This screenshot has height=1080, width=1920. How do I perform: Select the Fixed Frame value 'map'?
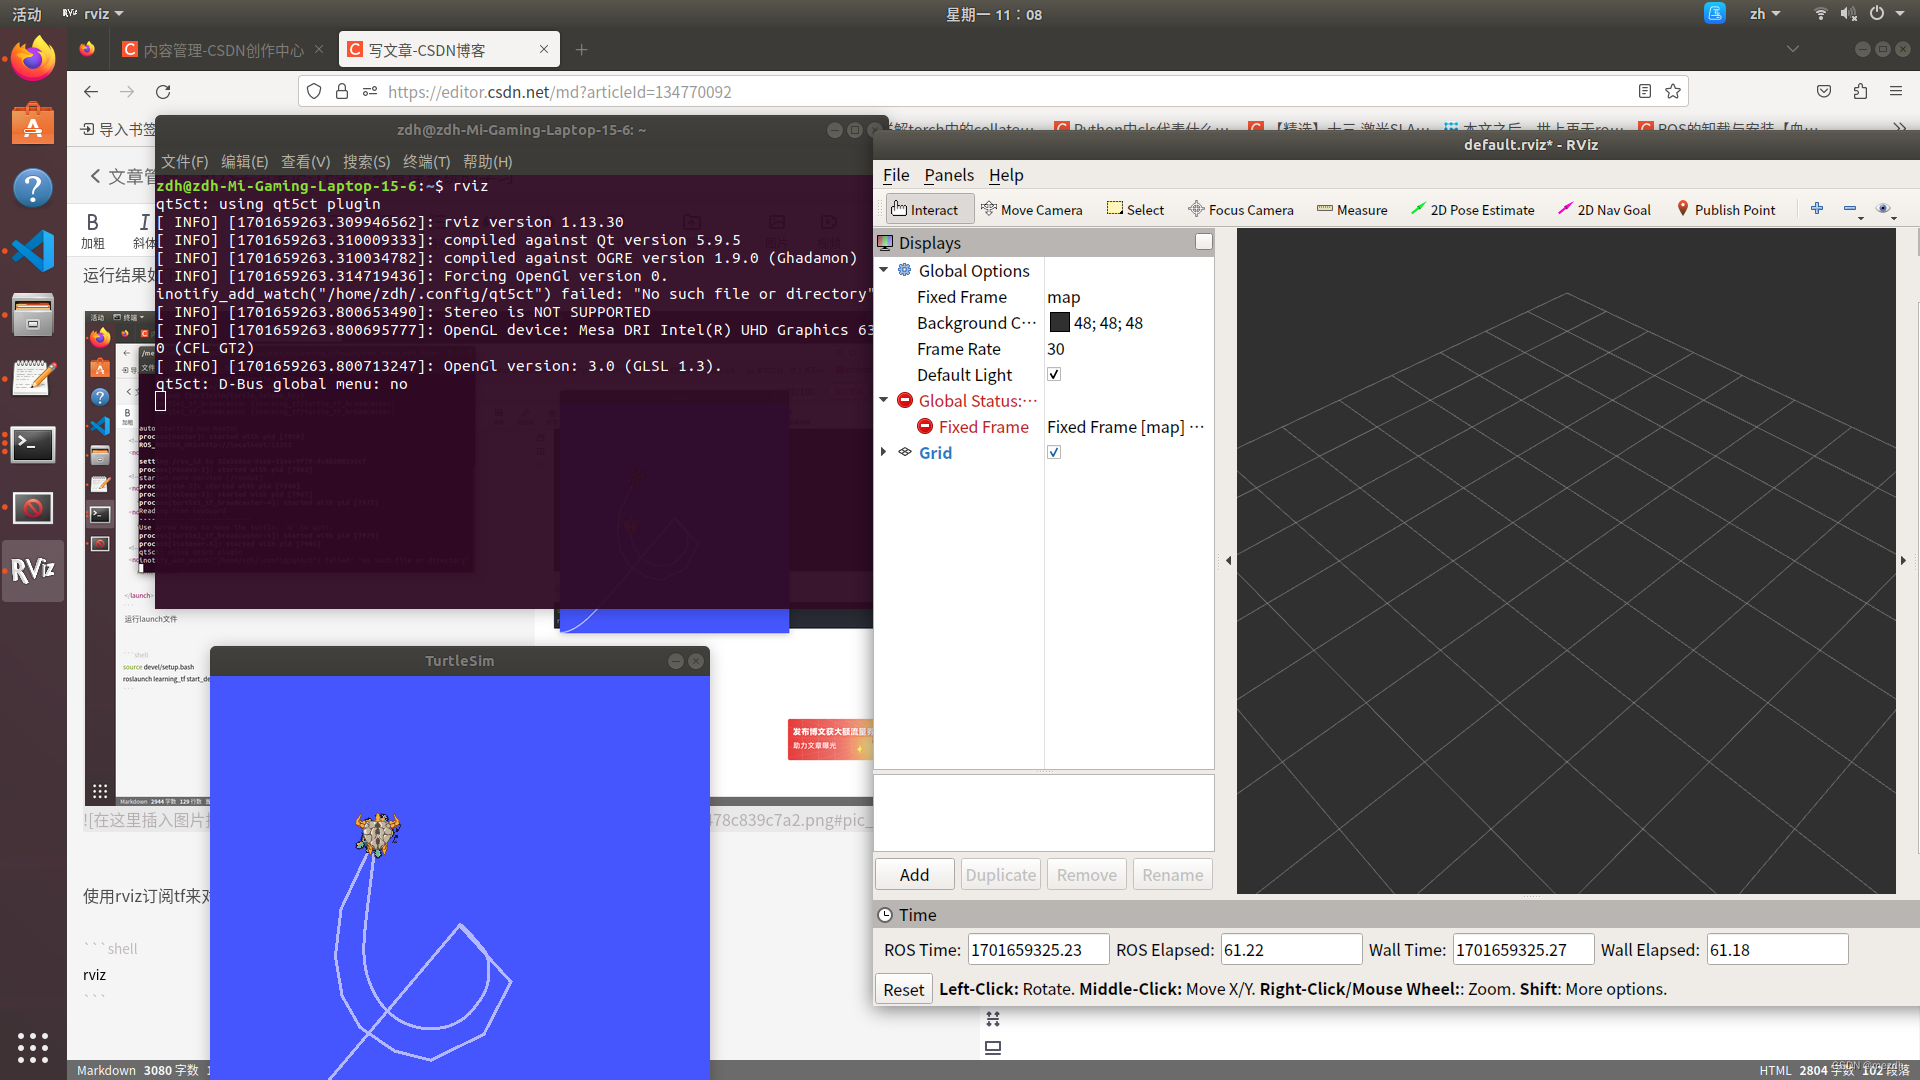point(1063,297)
